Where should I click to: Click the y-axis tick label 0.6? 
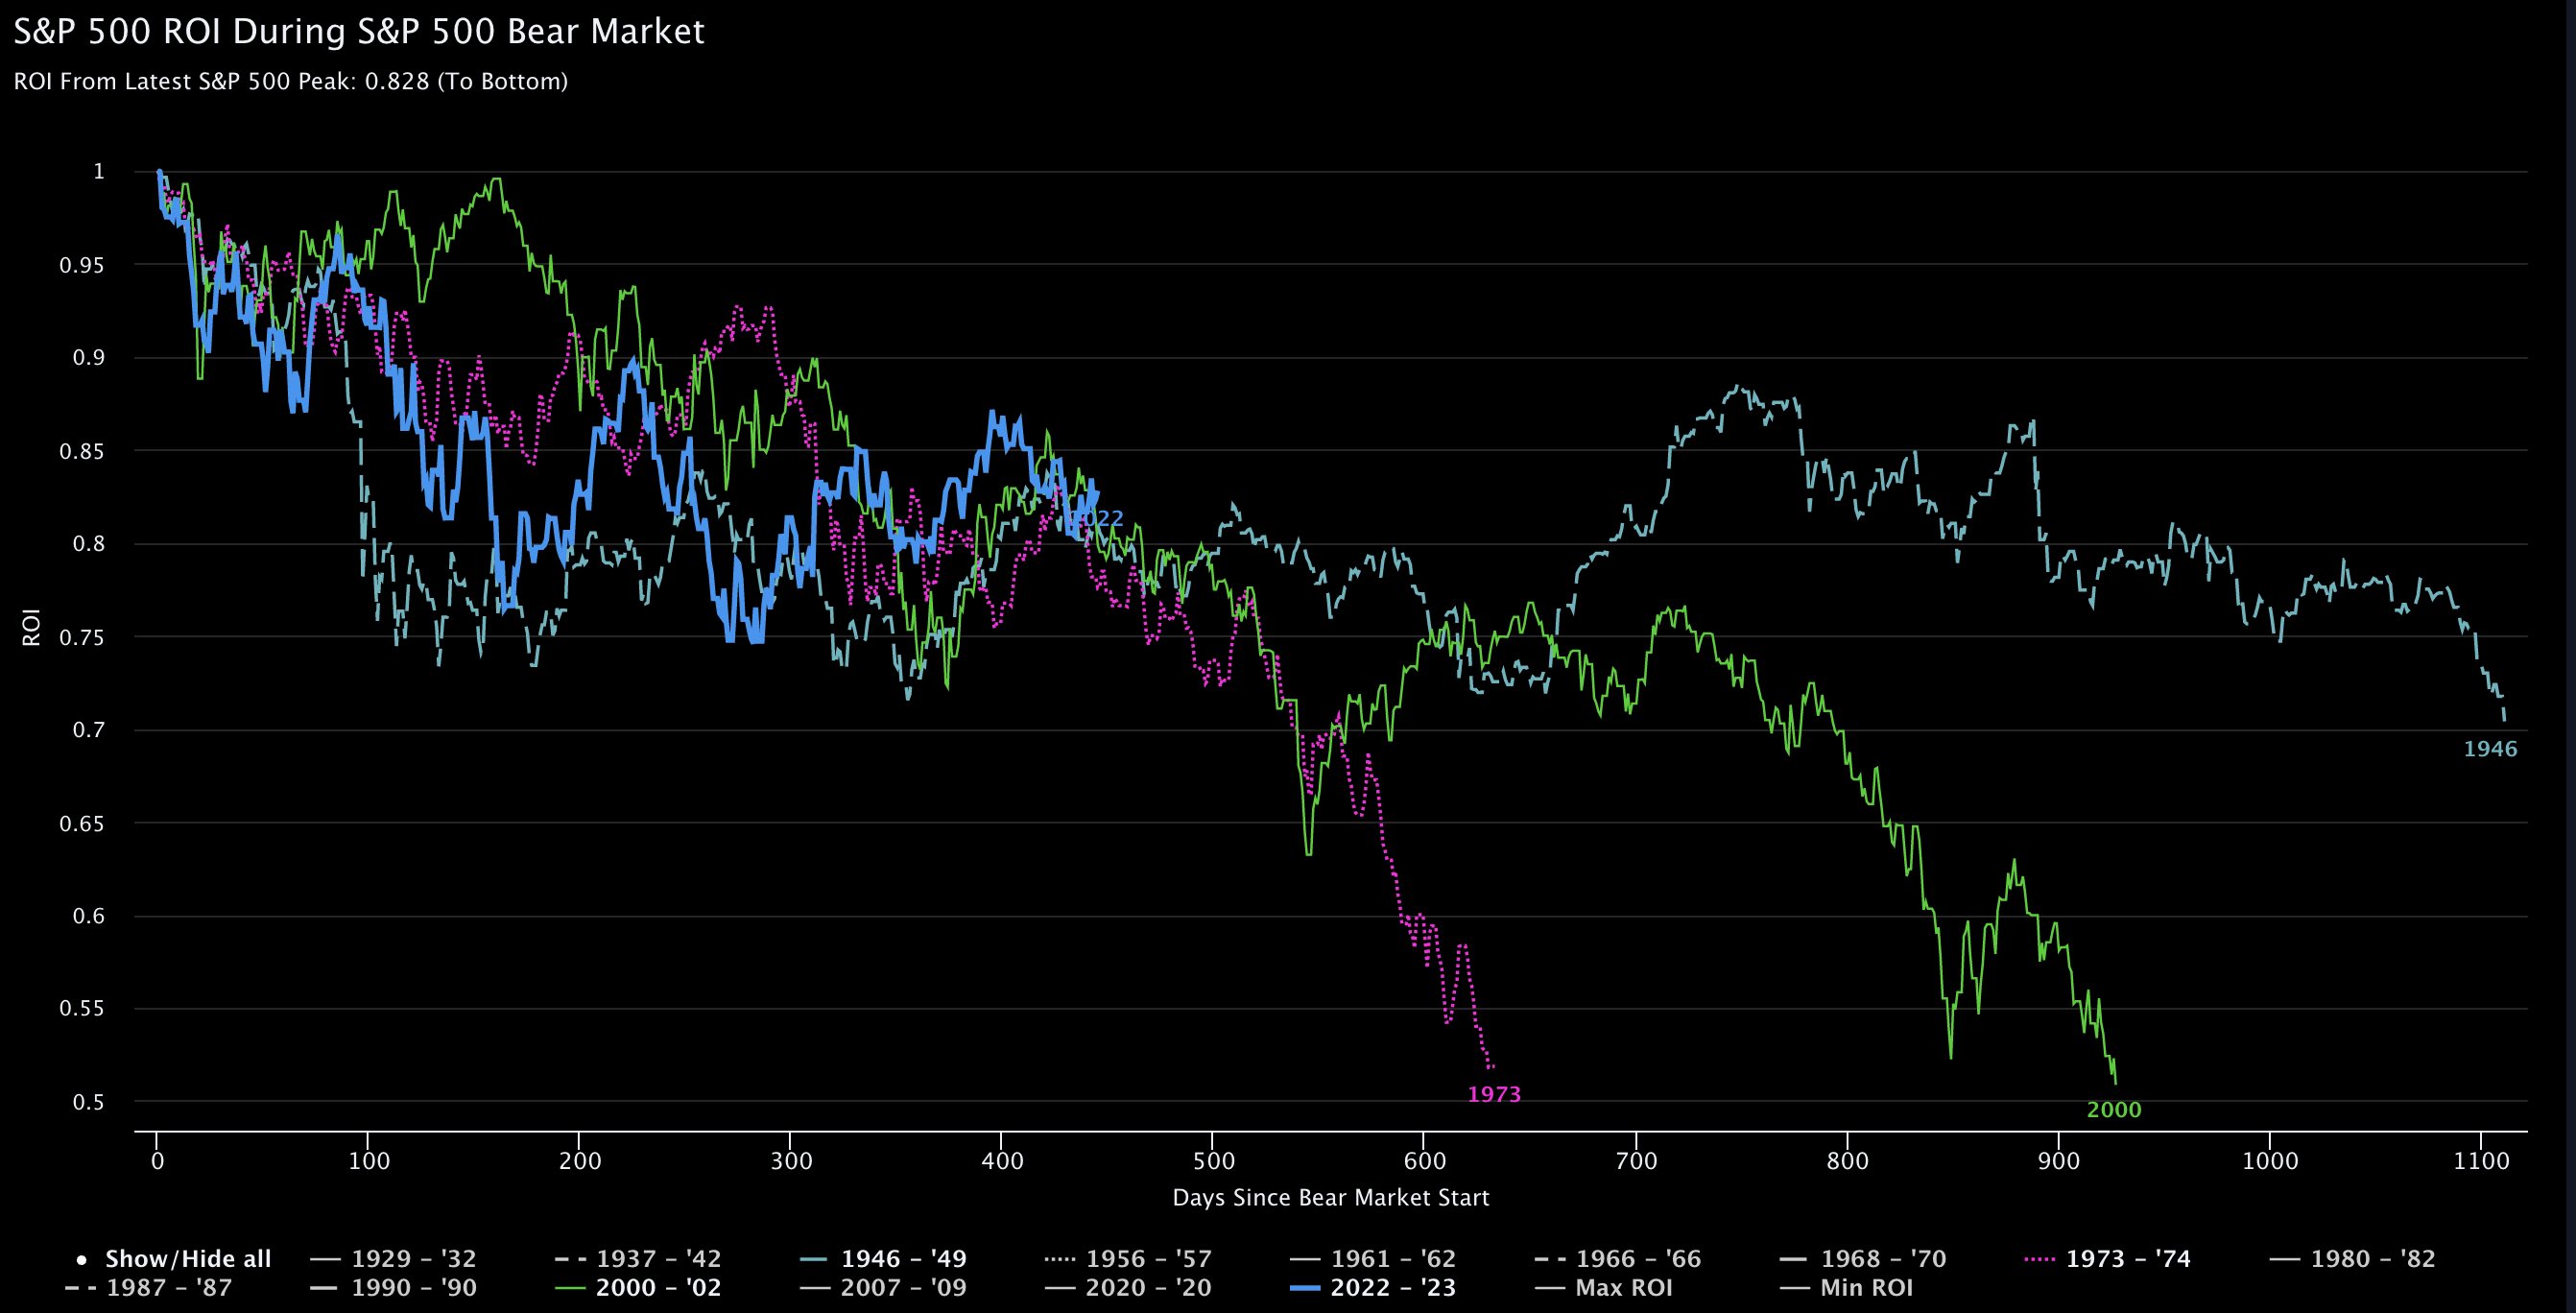click(x=89, y=916)
